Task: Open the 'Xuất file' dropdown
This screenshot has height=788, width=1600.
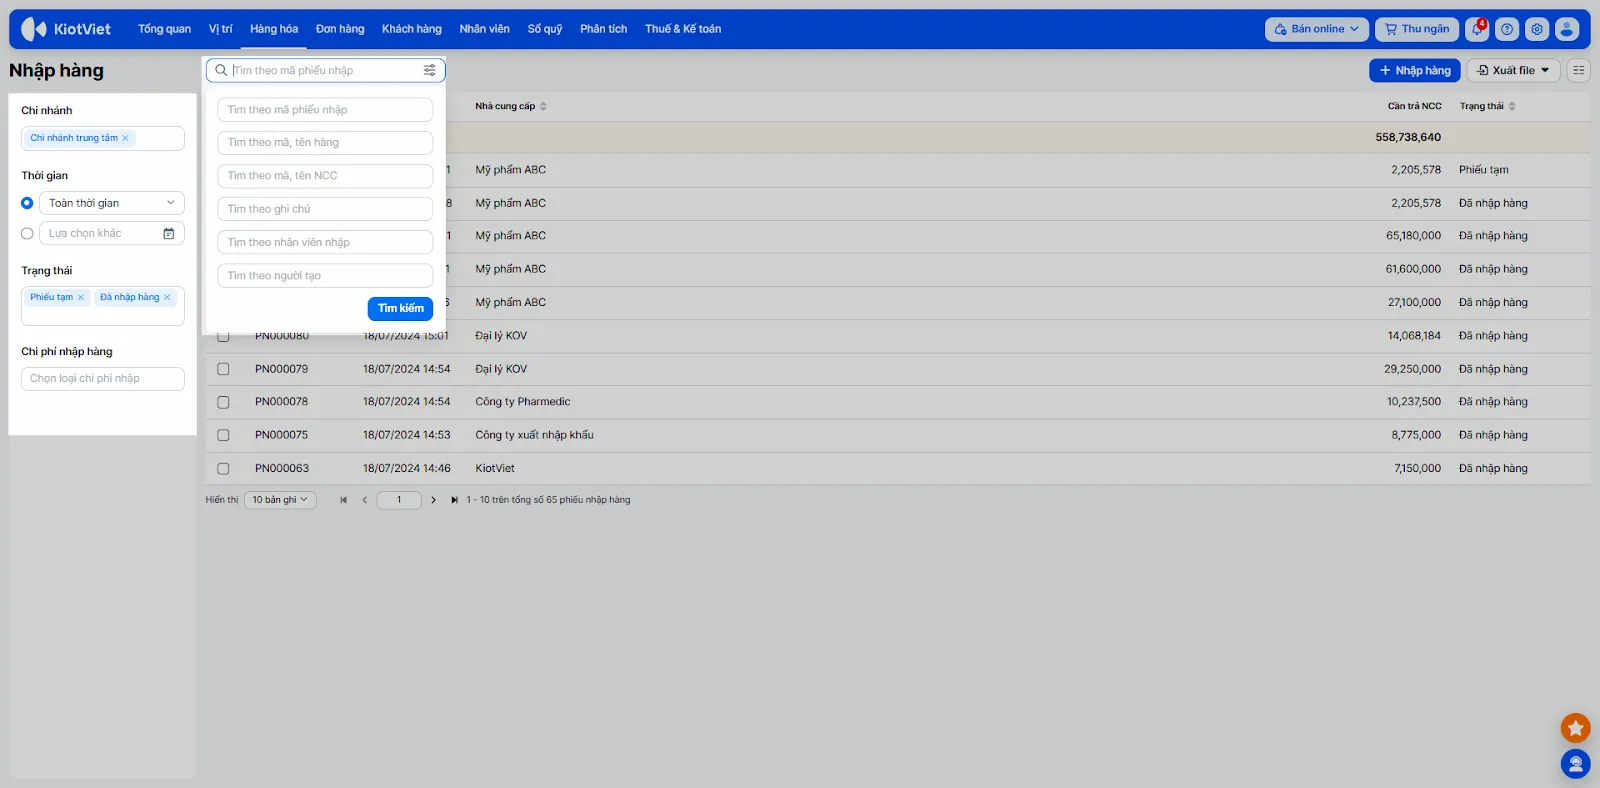Action: pos(1513,70)
